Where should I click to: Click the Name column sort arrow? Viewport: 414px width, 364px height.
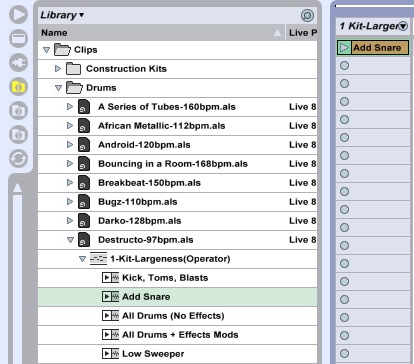click(277, 33)
